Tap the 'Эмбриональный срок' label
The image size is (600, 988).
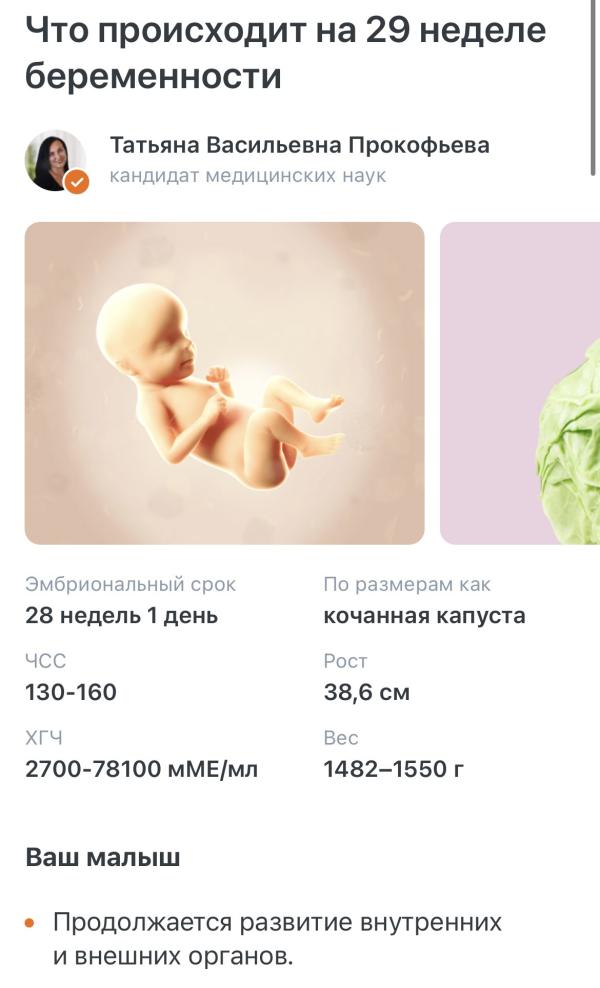pos(130,585)
